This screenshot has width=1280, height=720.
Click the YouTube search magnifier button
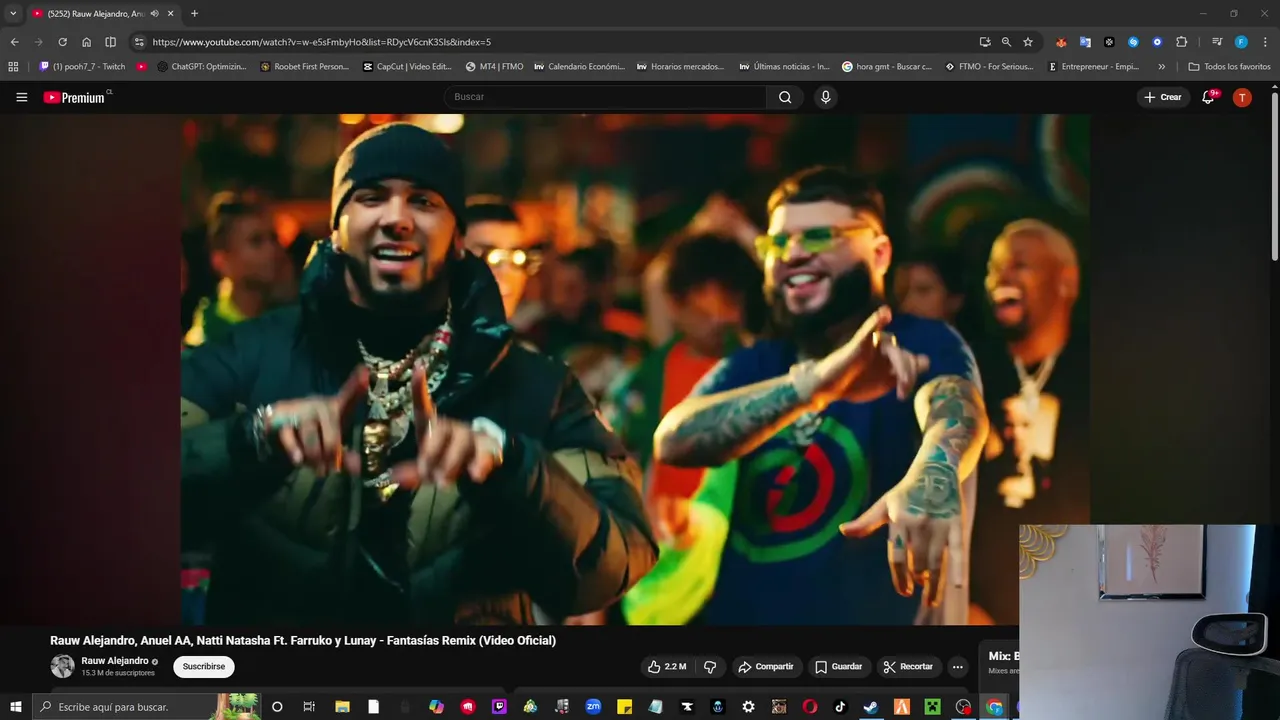(x=785, y=97)
